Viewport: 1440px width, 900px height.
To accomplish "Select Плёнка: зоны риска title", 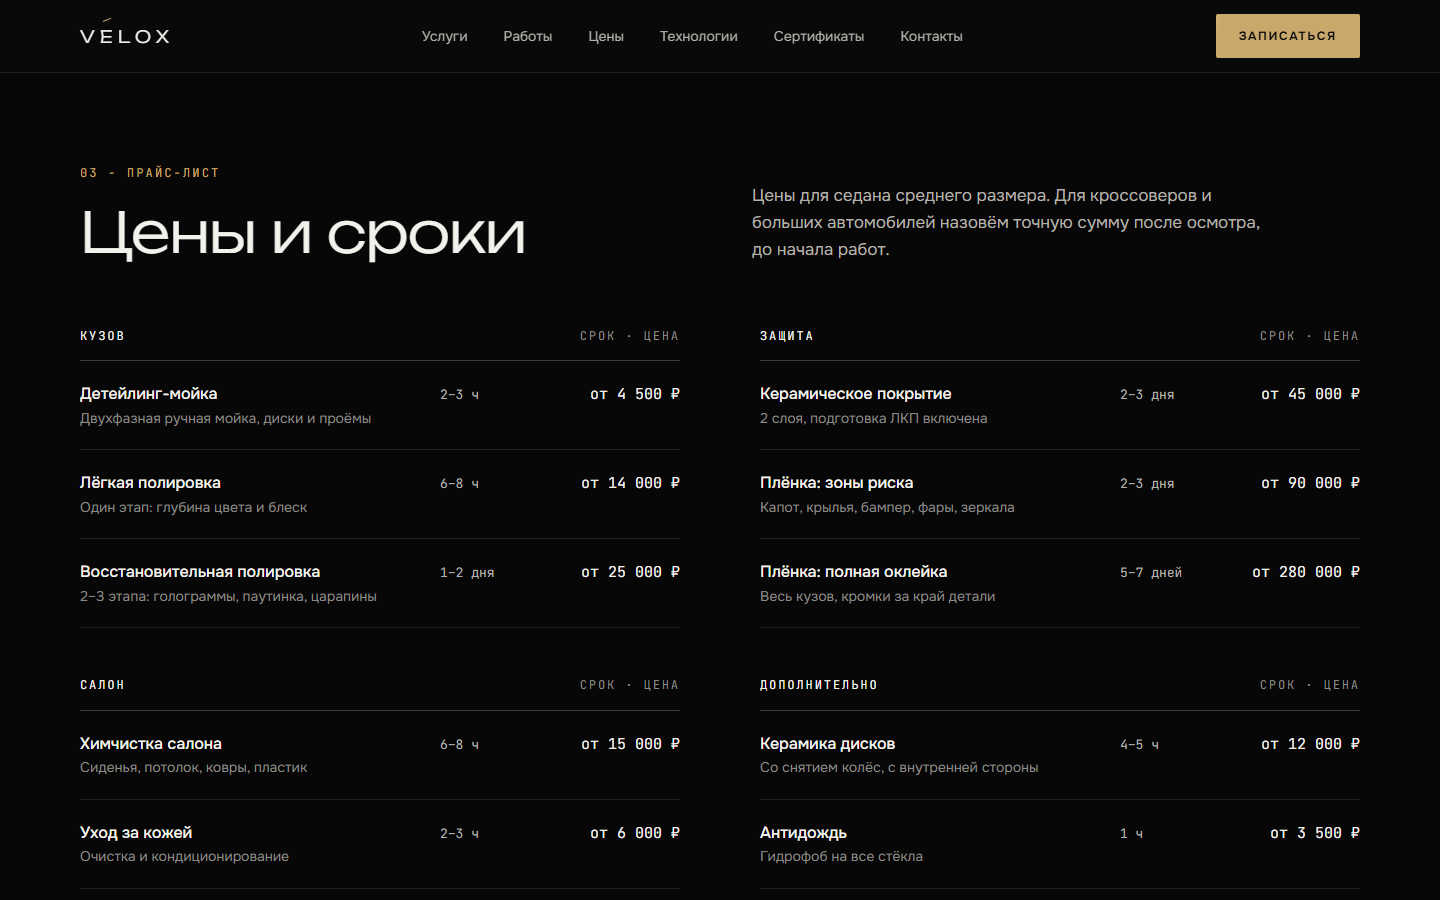I will click(837, 483).
